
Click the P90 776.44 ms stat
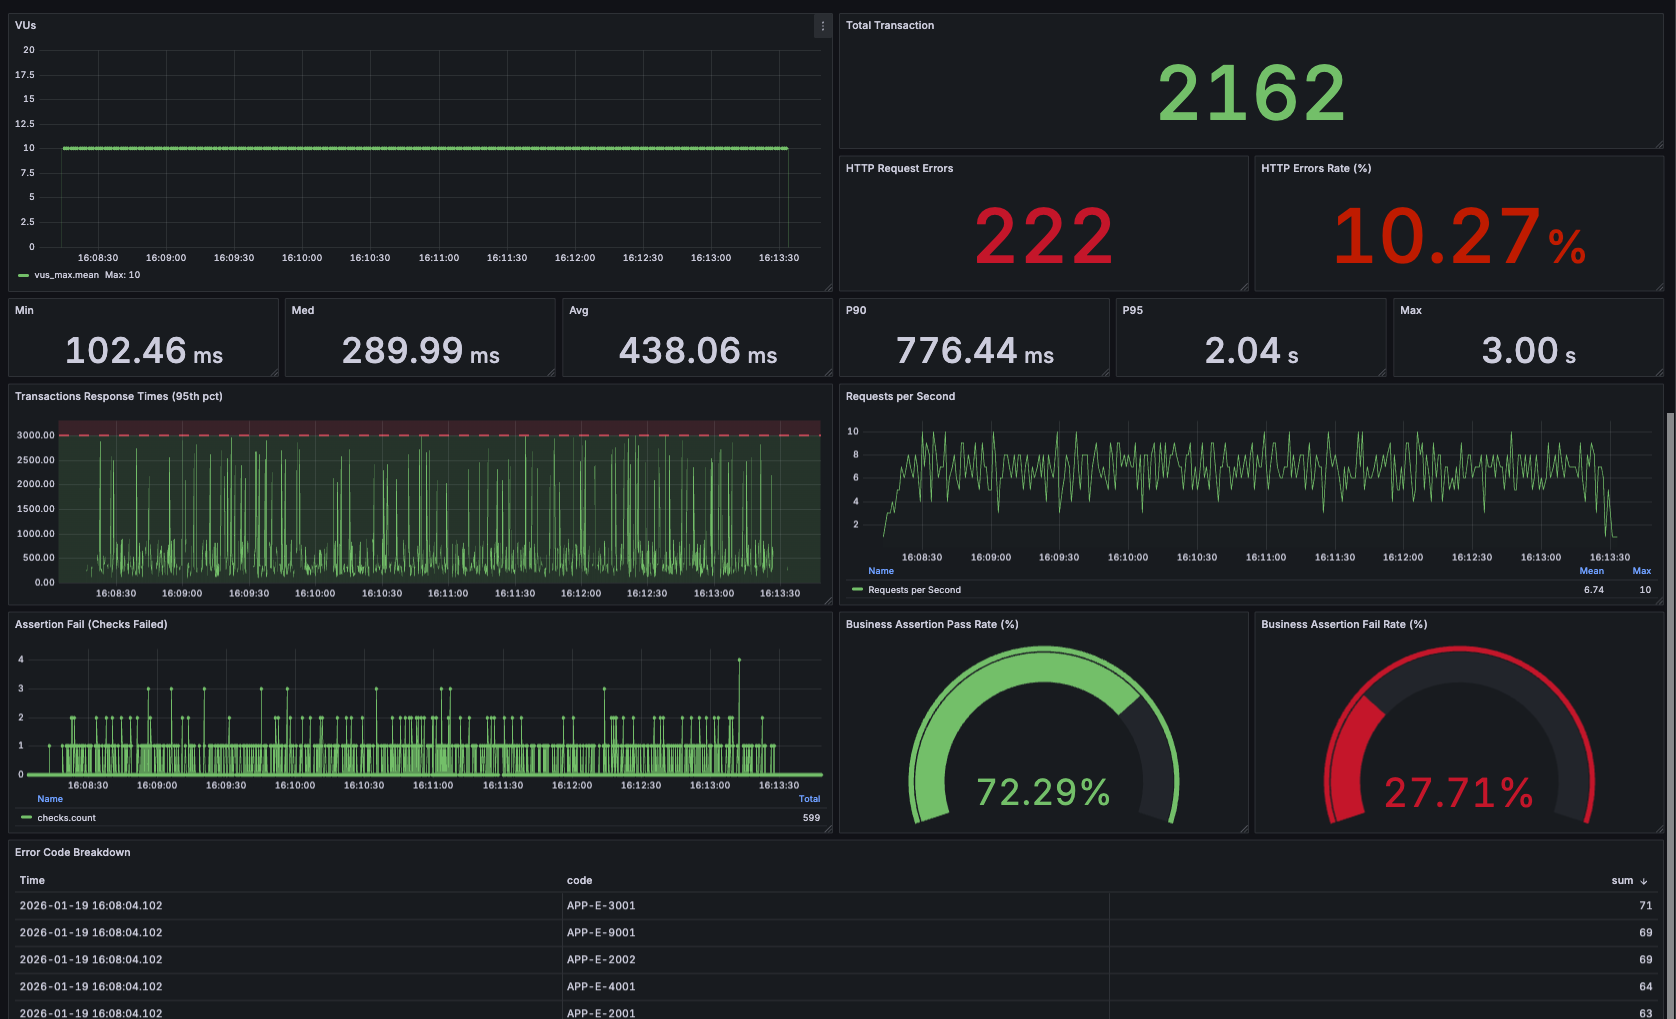click(975, 351)
